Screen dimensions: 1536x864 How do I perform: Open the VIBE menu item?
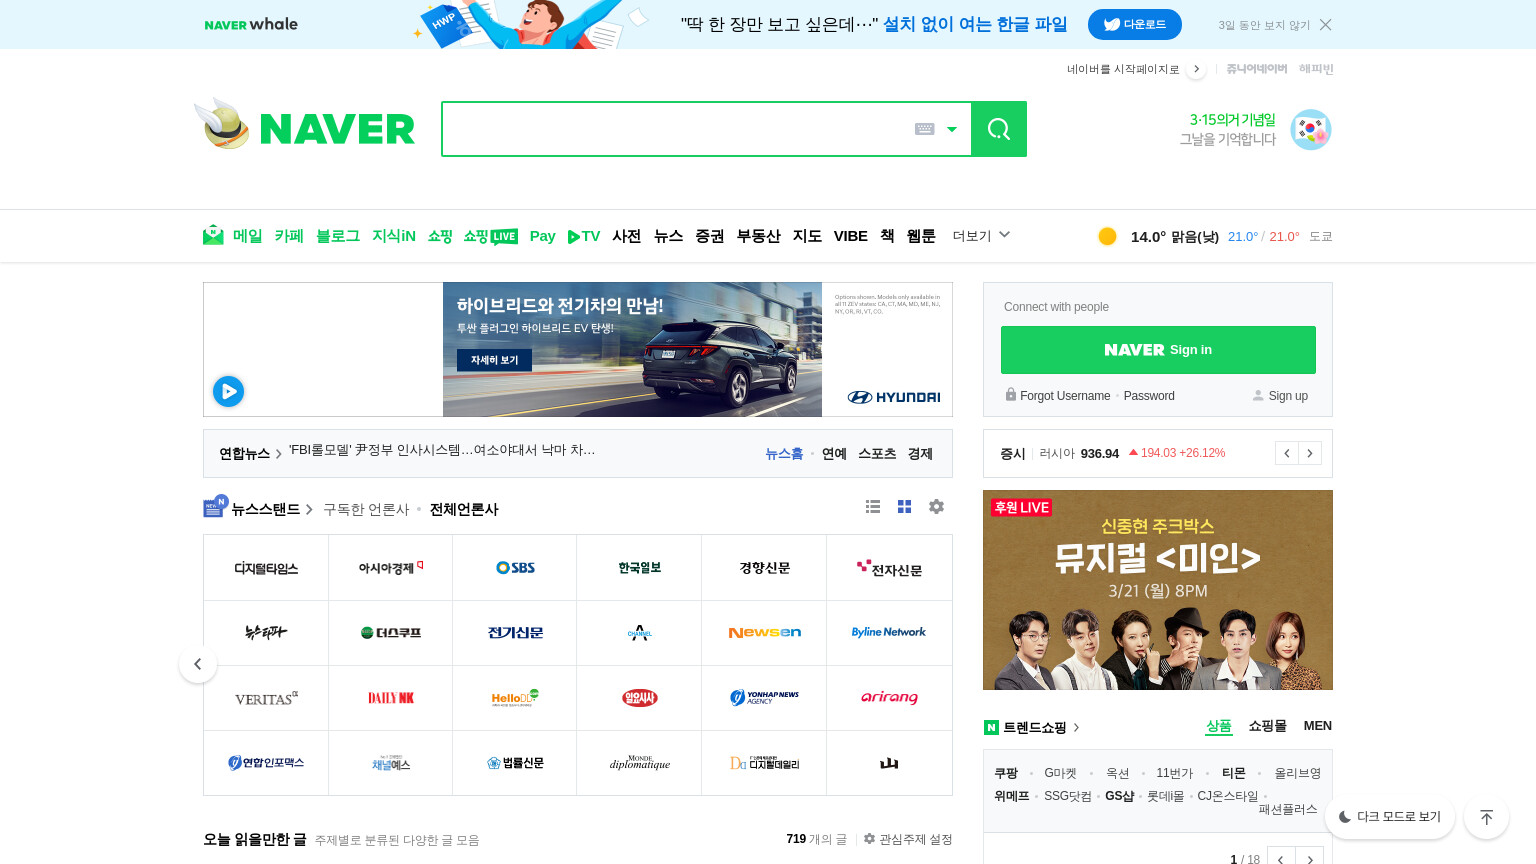tap(851, 236)
